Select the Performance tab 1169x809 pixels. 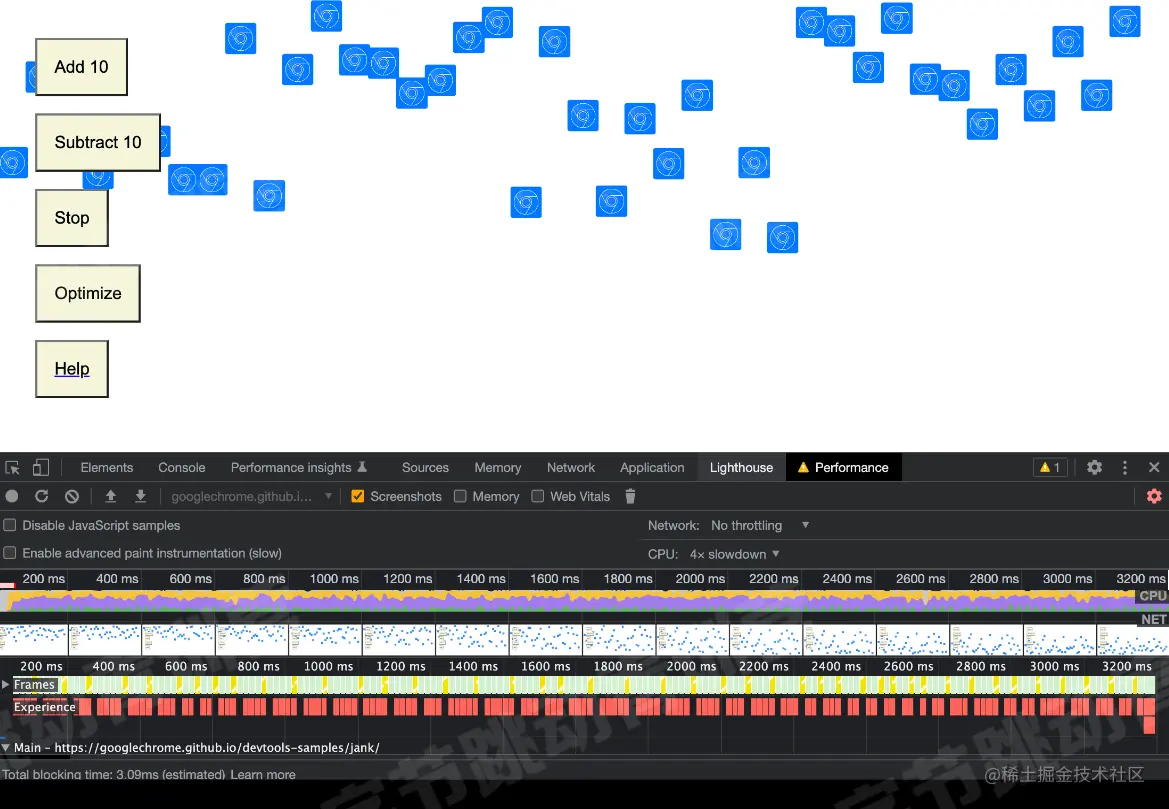(x=843, y=468)
